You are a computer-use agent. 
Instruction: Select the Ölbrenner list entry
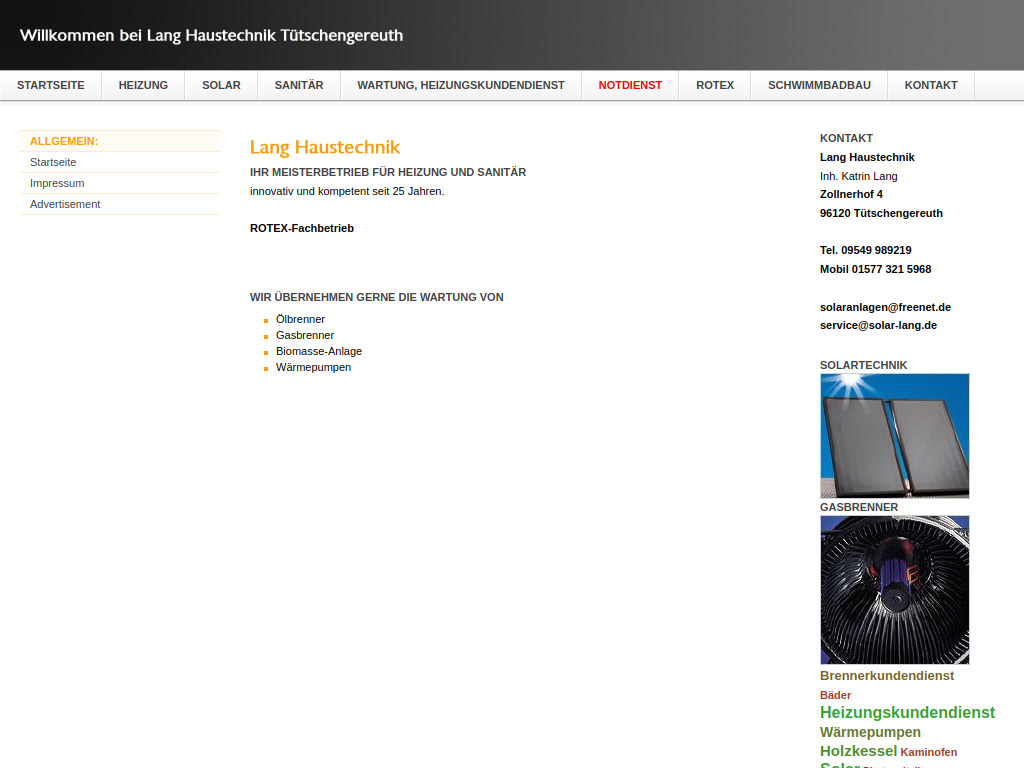300,318
